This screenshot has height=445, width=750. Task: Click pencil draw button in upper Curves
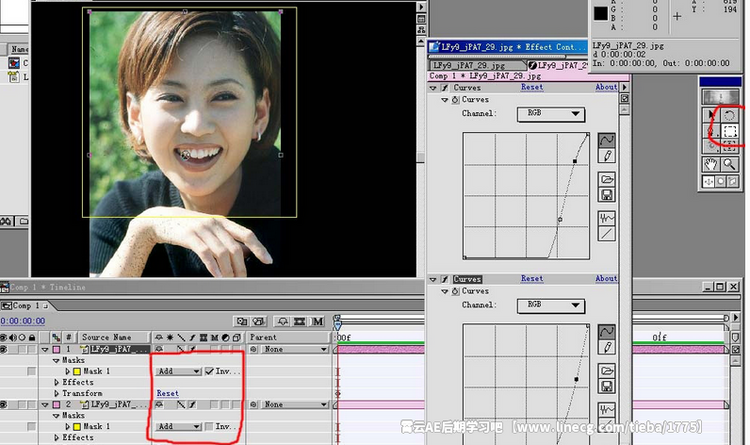607,156
